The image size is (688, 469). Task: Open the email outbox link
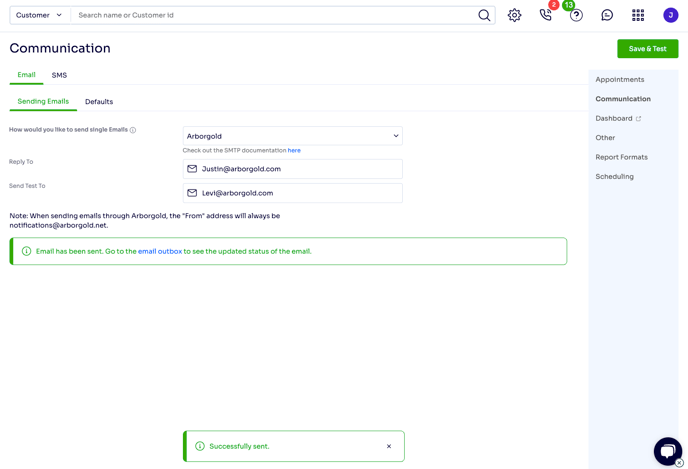click(x=160, y=251)
